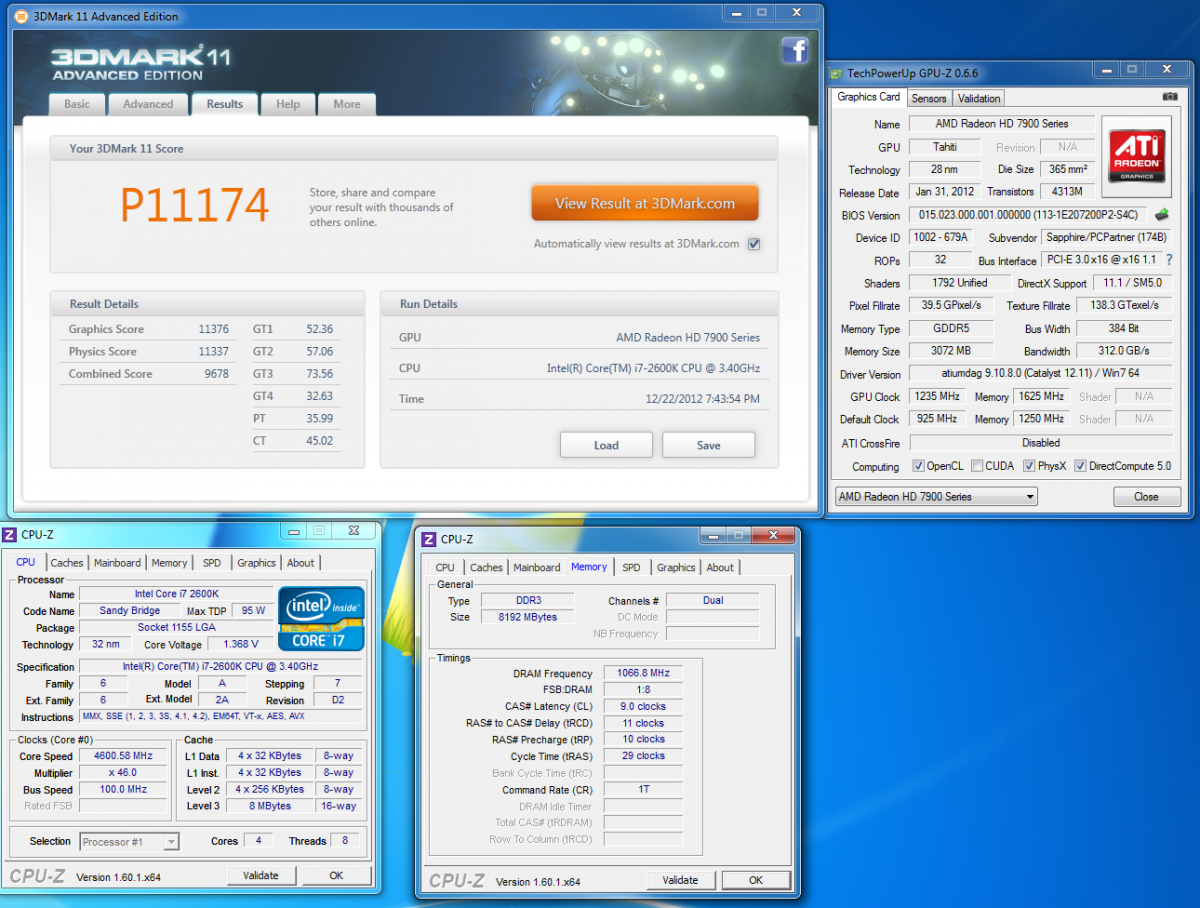Image resolution: width=1200 pixels, height=908 pixels.
Task: Uncheck the OpenCL checkbox
Action: (x=918, y=466)
